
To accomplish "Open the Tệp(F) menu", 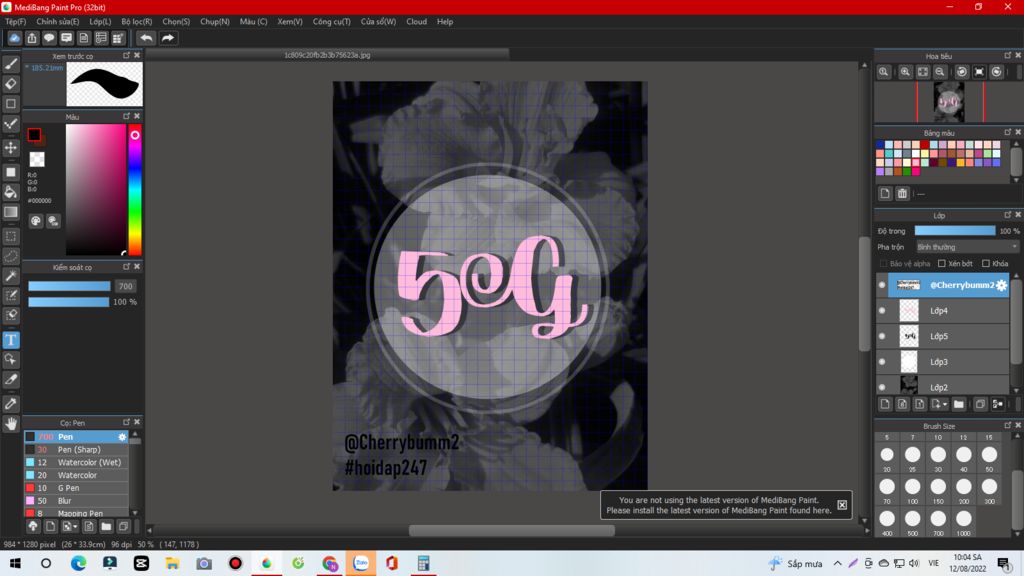I will [16, 22].
